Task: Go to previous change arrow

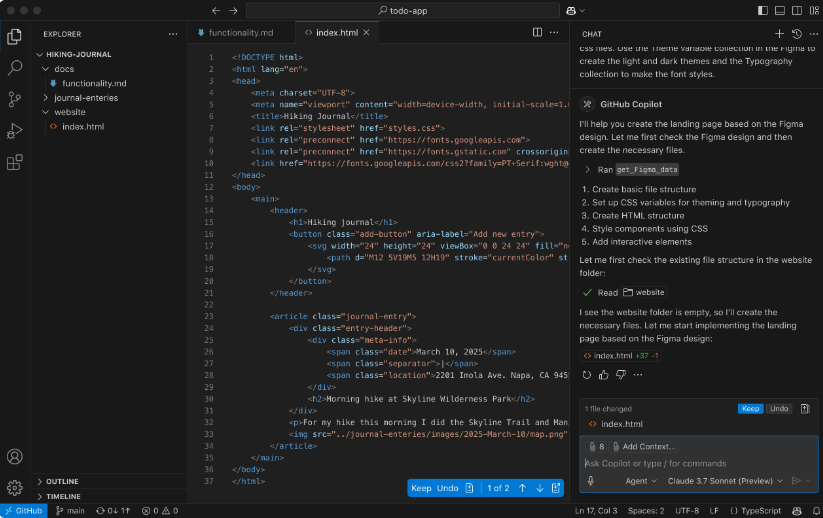Action: (x=522, y=488)
